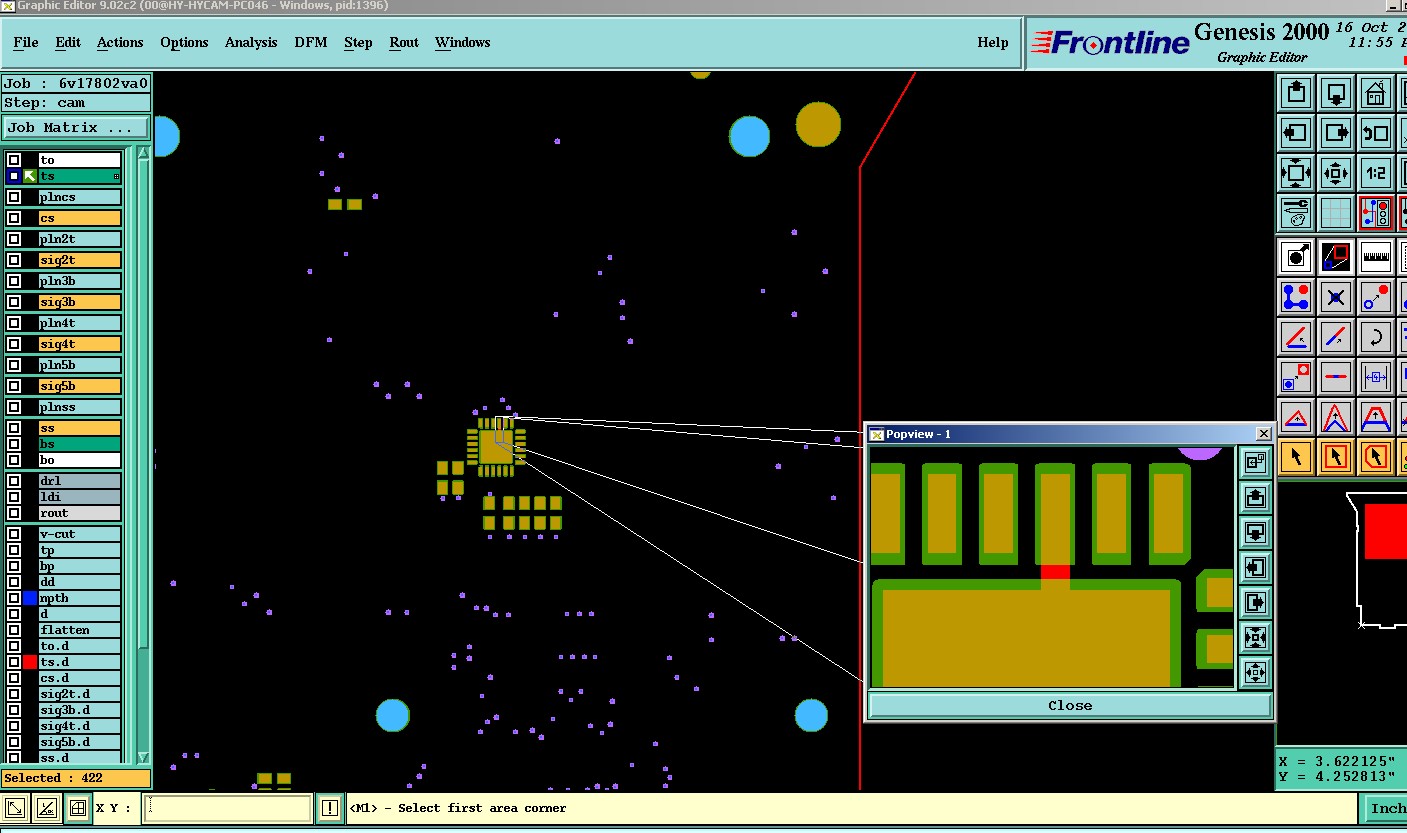Click the Popview window-swap top icon
Image resolution: width=1407 pixels, height=833 pixels.
[x=1256, y=462]
